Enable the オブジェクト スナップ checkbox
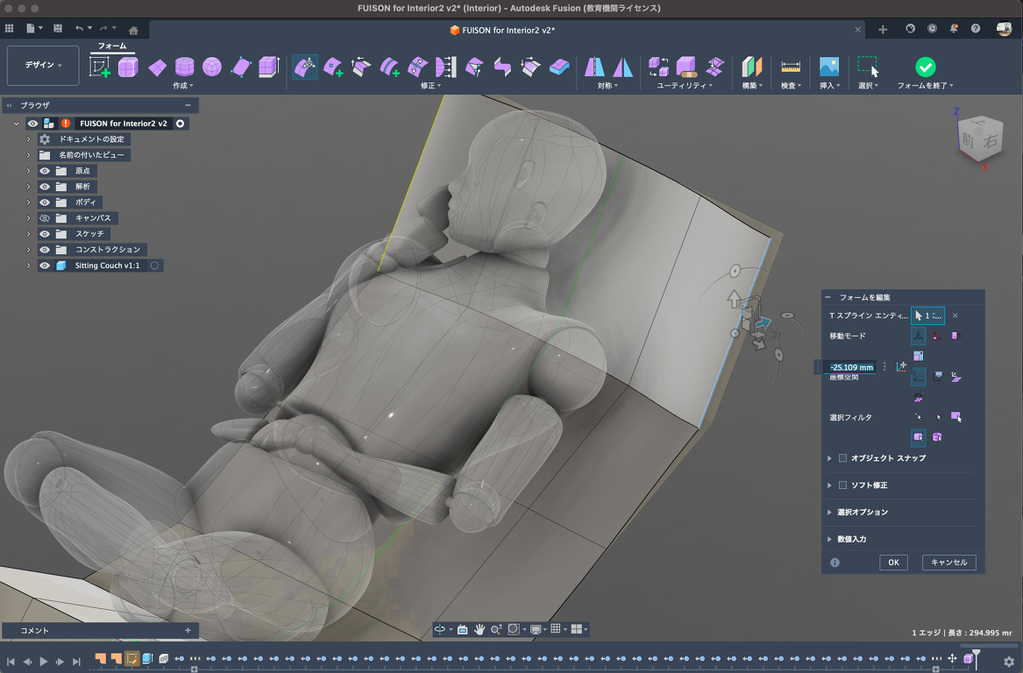This screenshot has height=673, width=1023. tap(843, 458)
